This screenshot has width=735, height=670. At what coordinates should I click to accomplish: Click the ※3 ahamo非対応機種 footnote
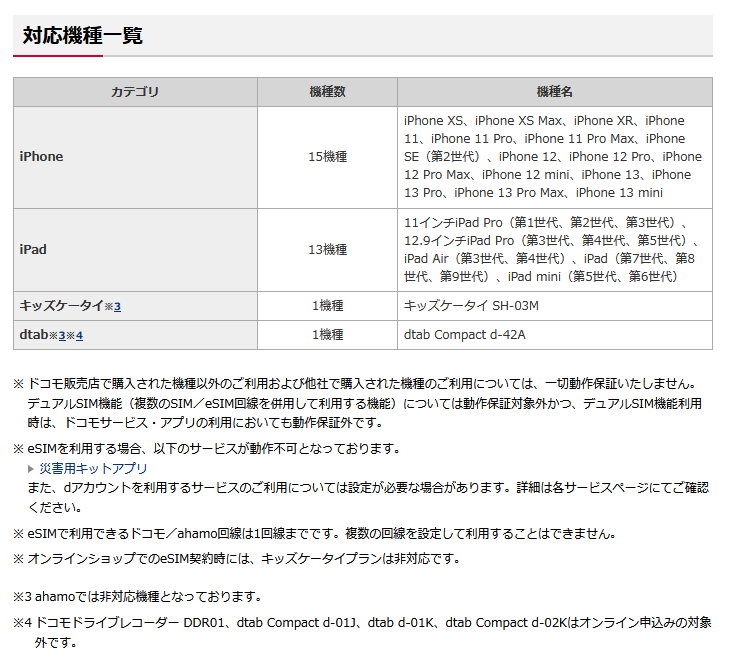[x=137, y=597]
